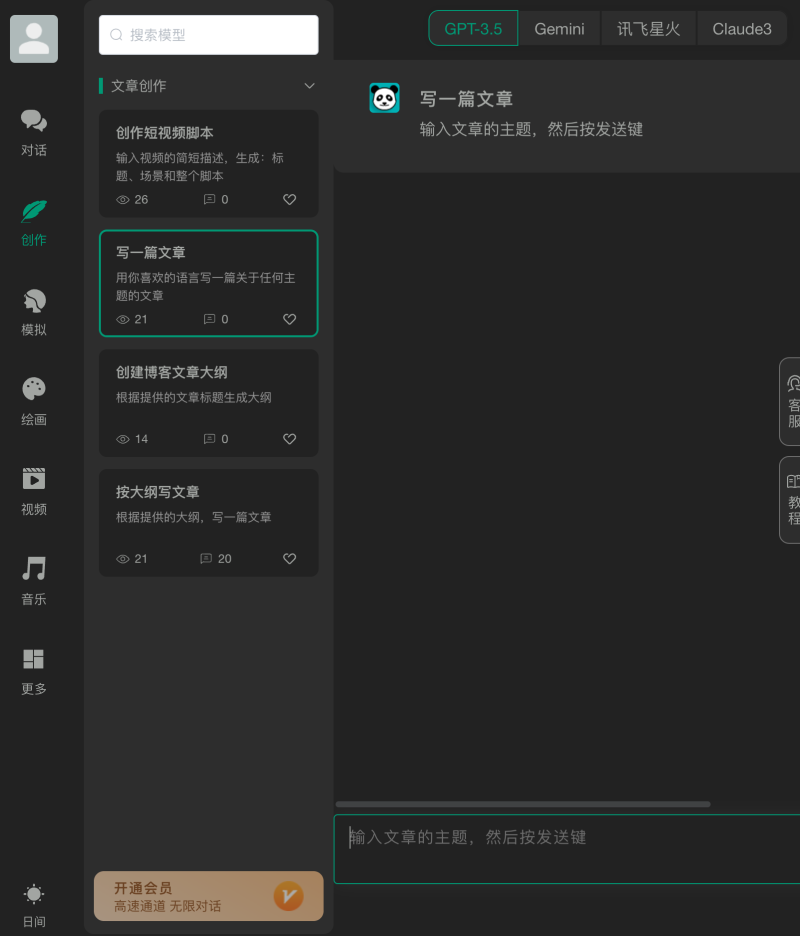Click the orange V badge icon
Viewport: 800px width, 936px height.
[289, 896]
